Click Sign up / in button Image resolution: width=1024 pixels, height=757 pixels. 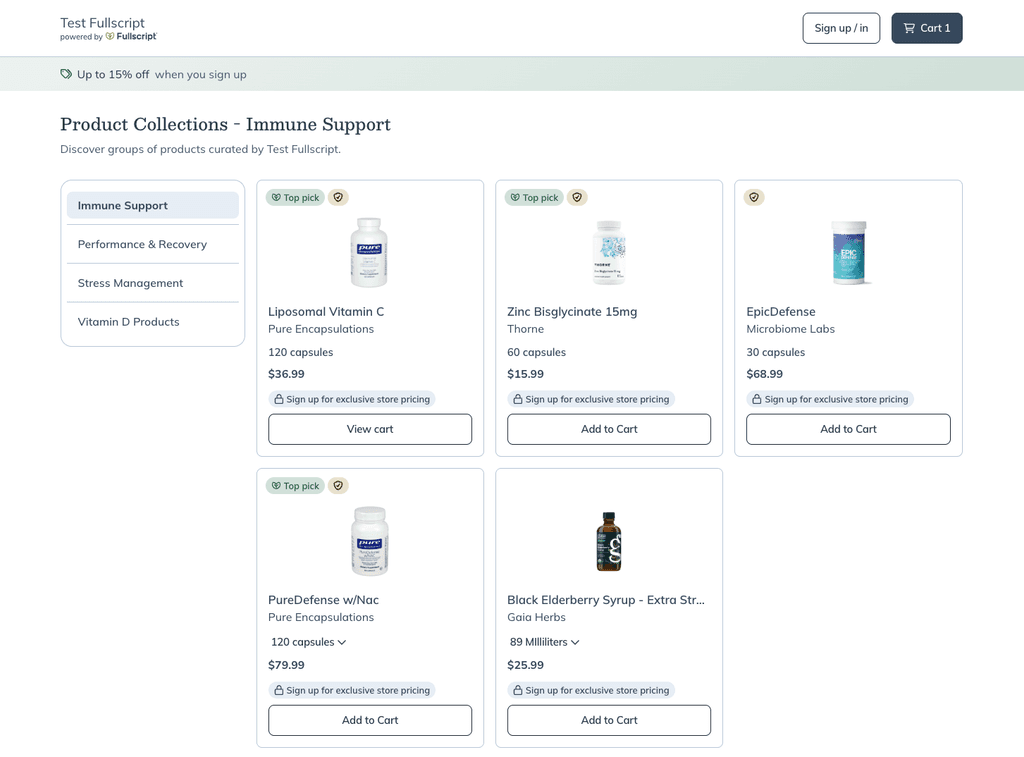coord(840,28)
